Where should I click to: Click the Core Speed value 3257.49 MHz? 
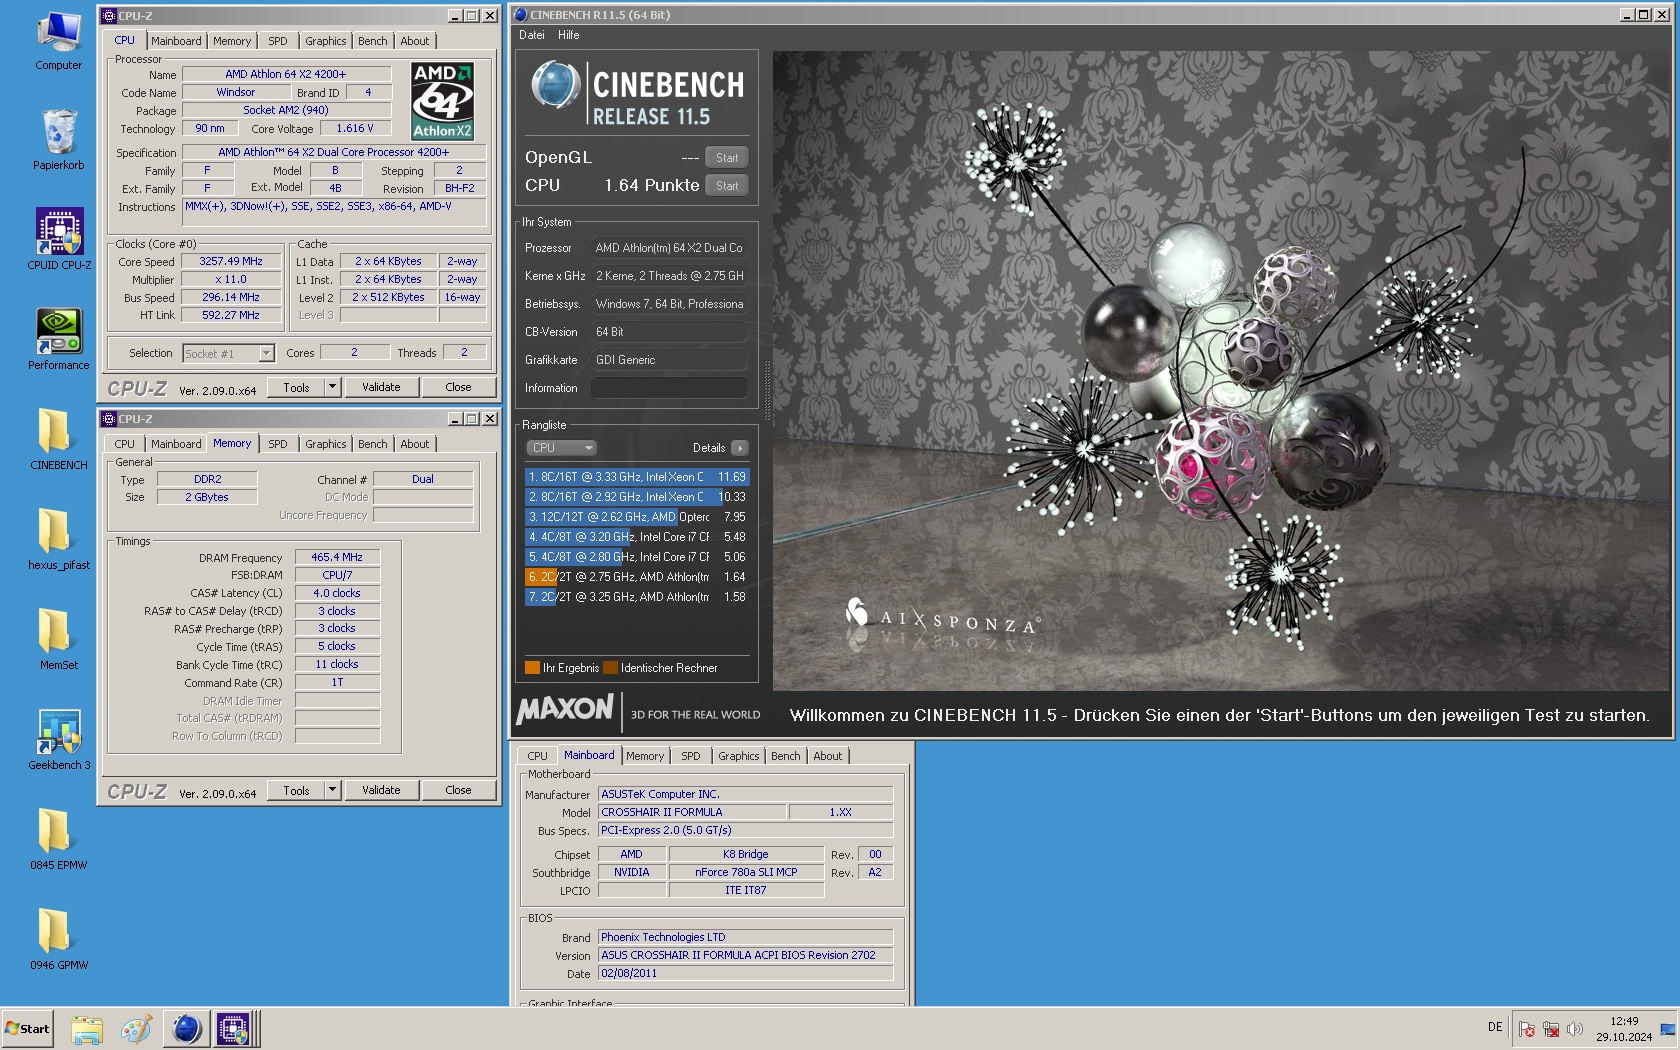pos(231,261)
